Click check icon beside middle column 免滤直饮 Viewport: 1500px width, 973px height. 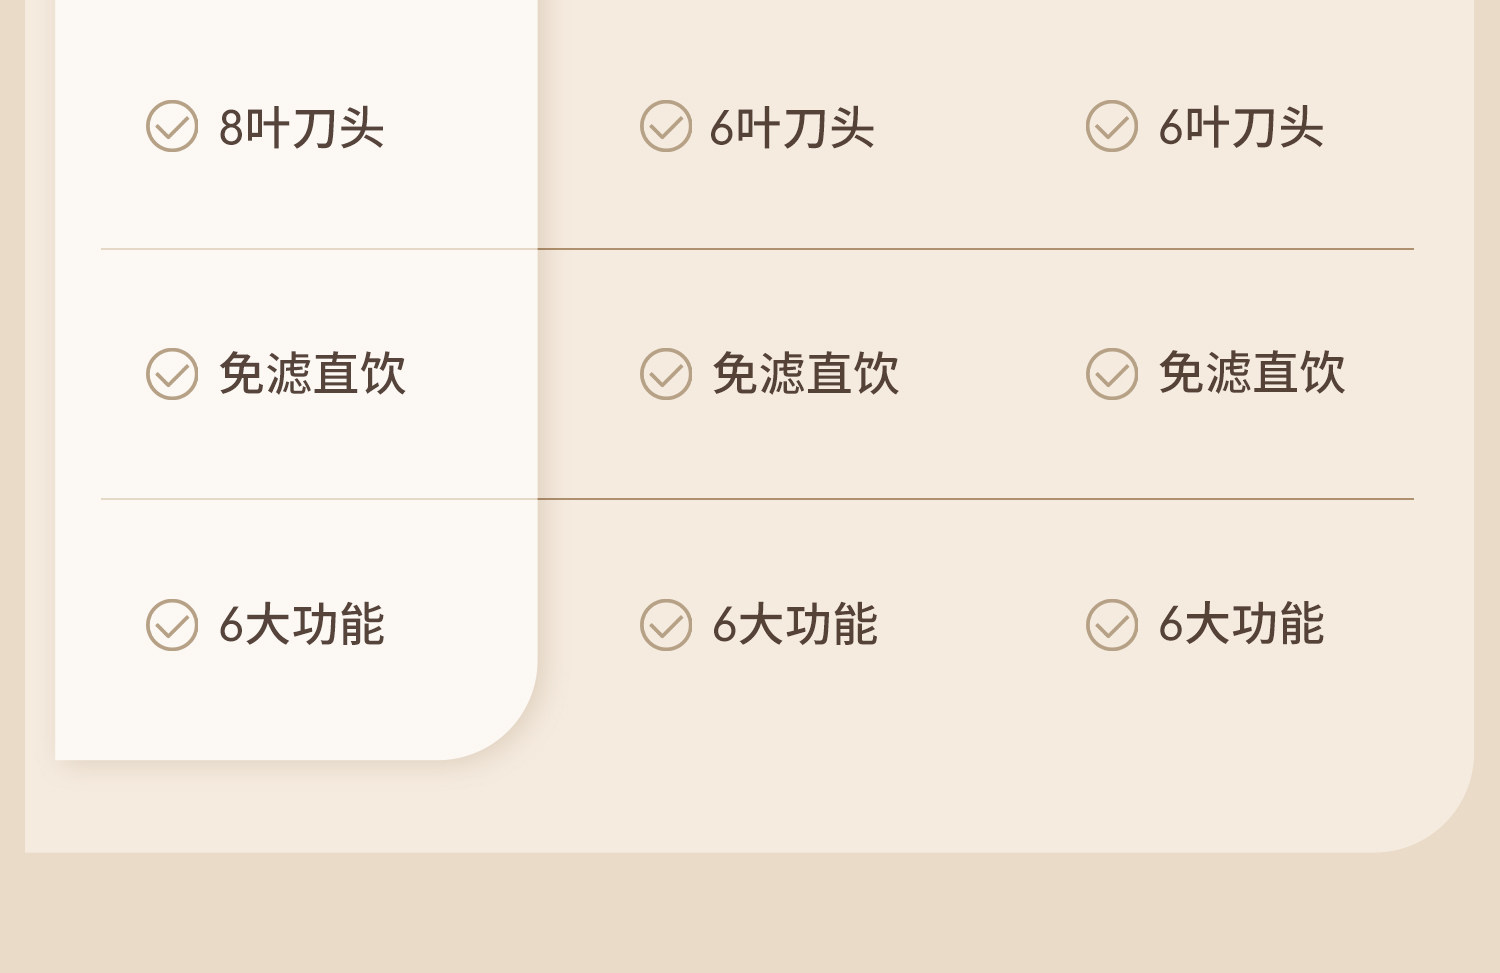pyautogui.click(x=666, y=374)
